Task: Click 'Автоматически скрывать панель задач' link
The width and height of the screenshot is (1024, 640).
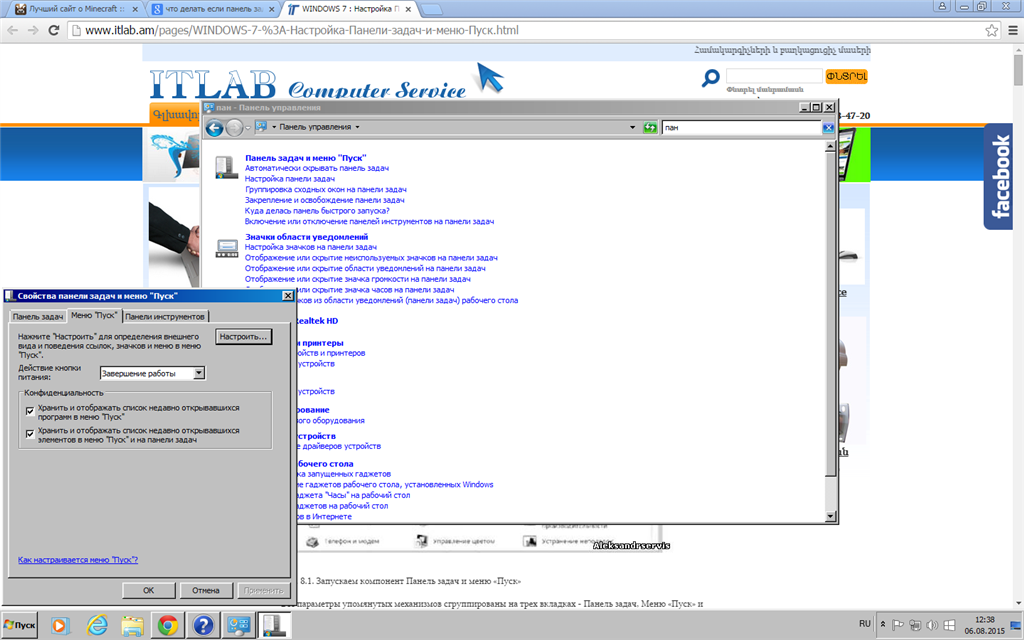Action: click(x=317, y=168)
